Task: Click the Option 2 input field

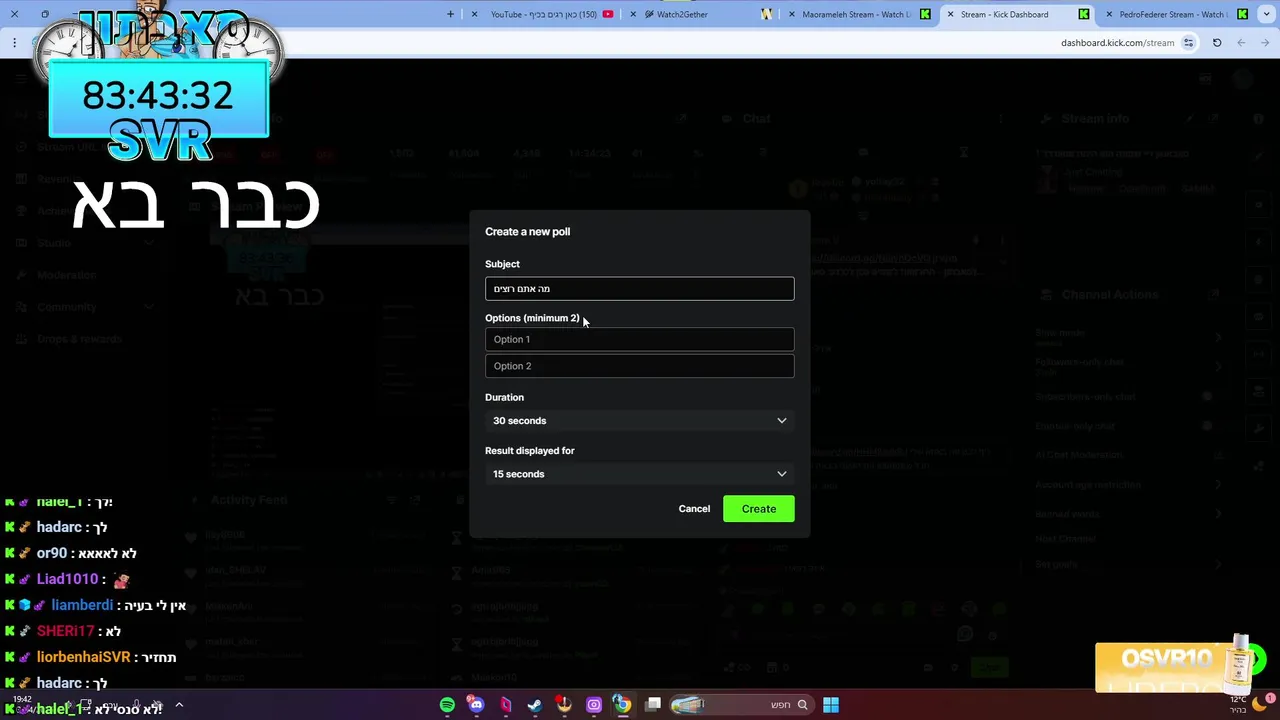Action: coord(639,366)
